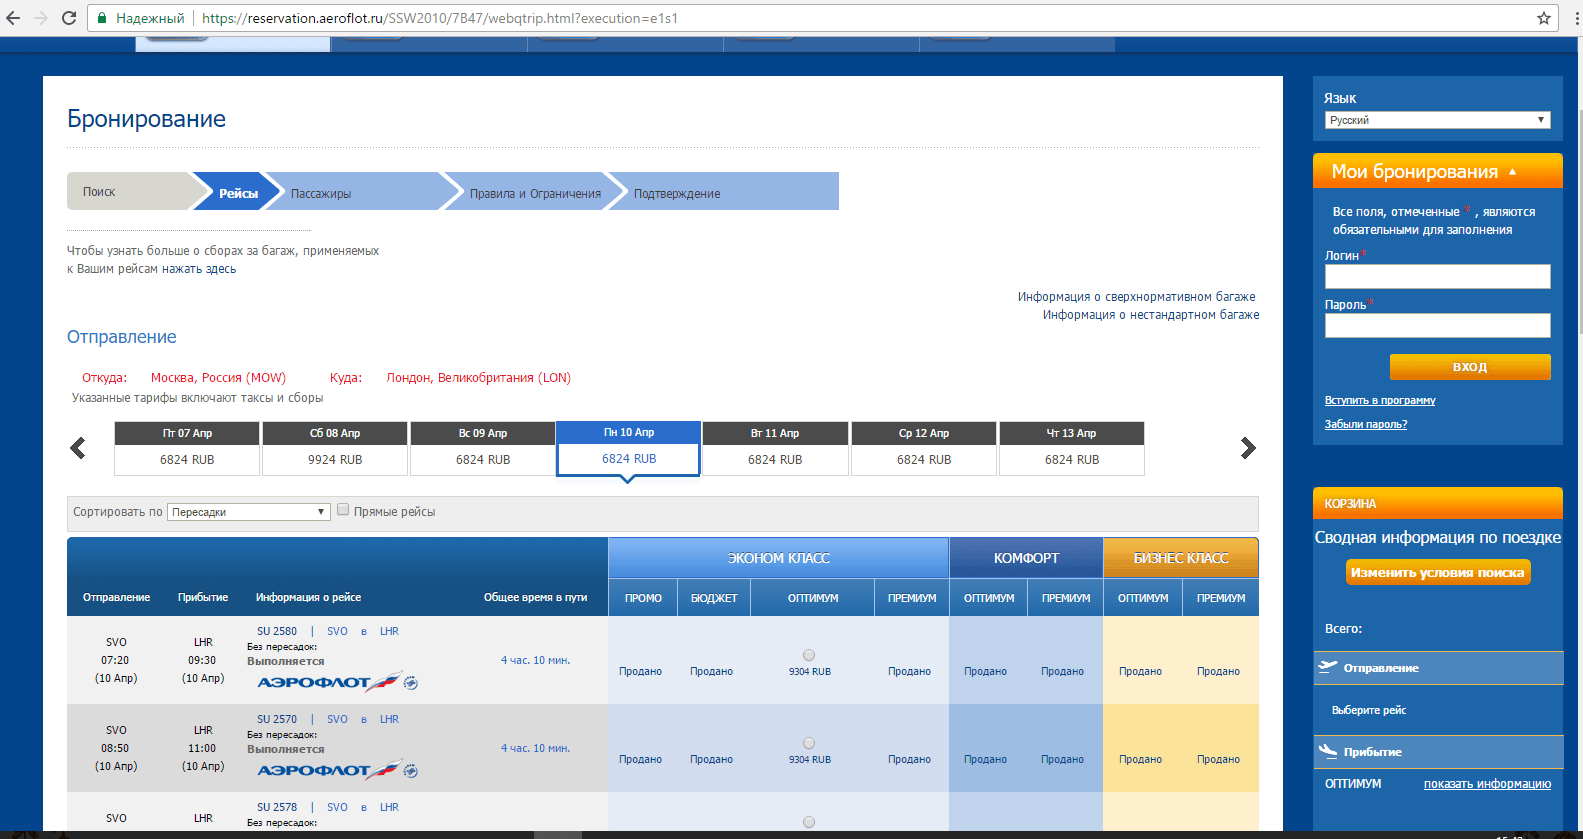Select the Вс 09 Апр date tab
This screenshot has height=839, width=1583.
483,448
